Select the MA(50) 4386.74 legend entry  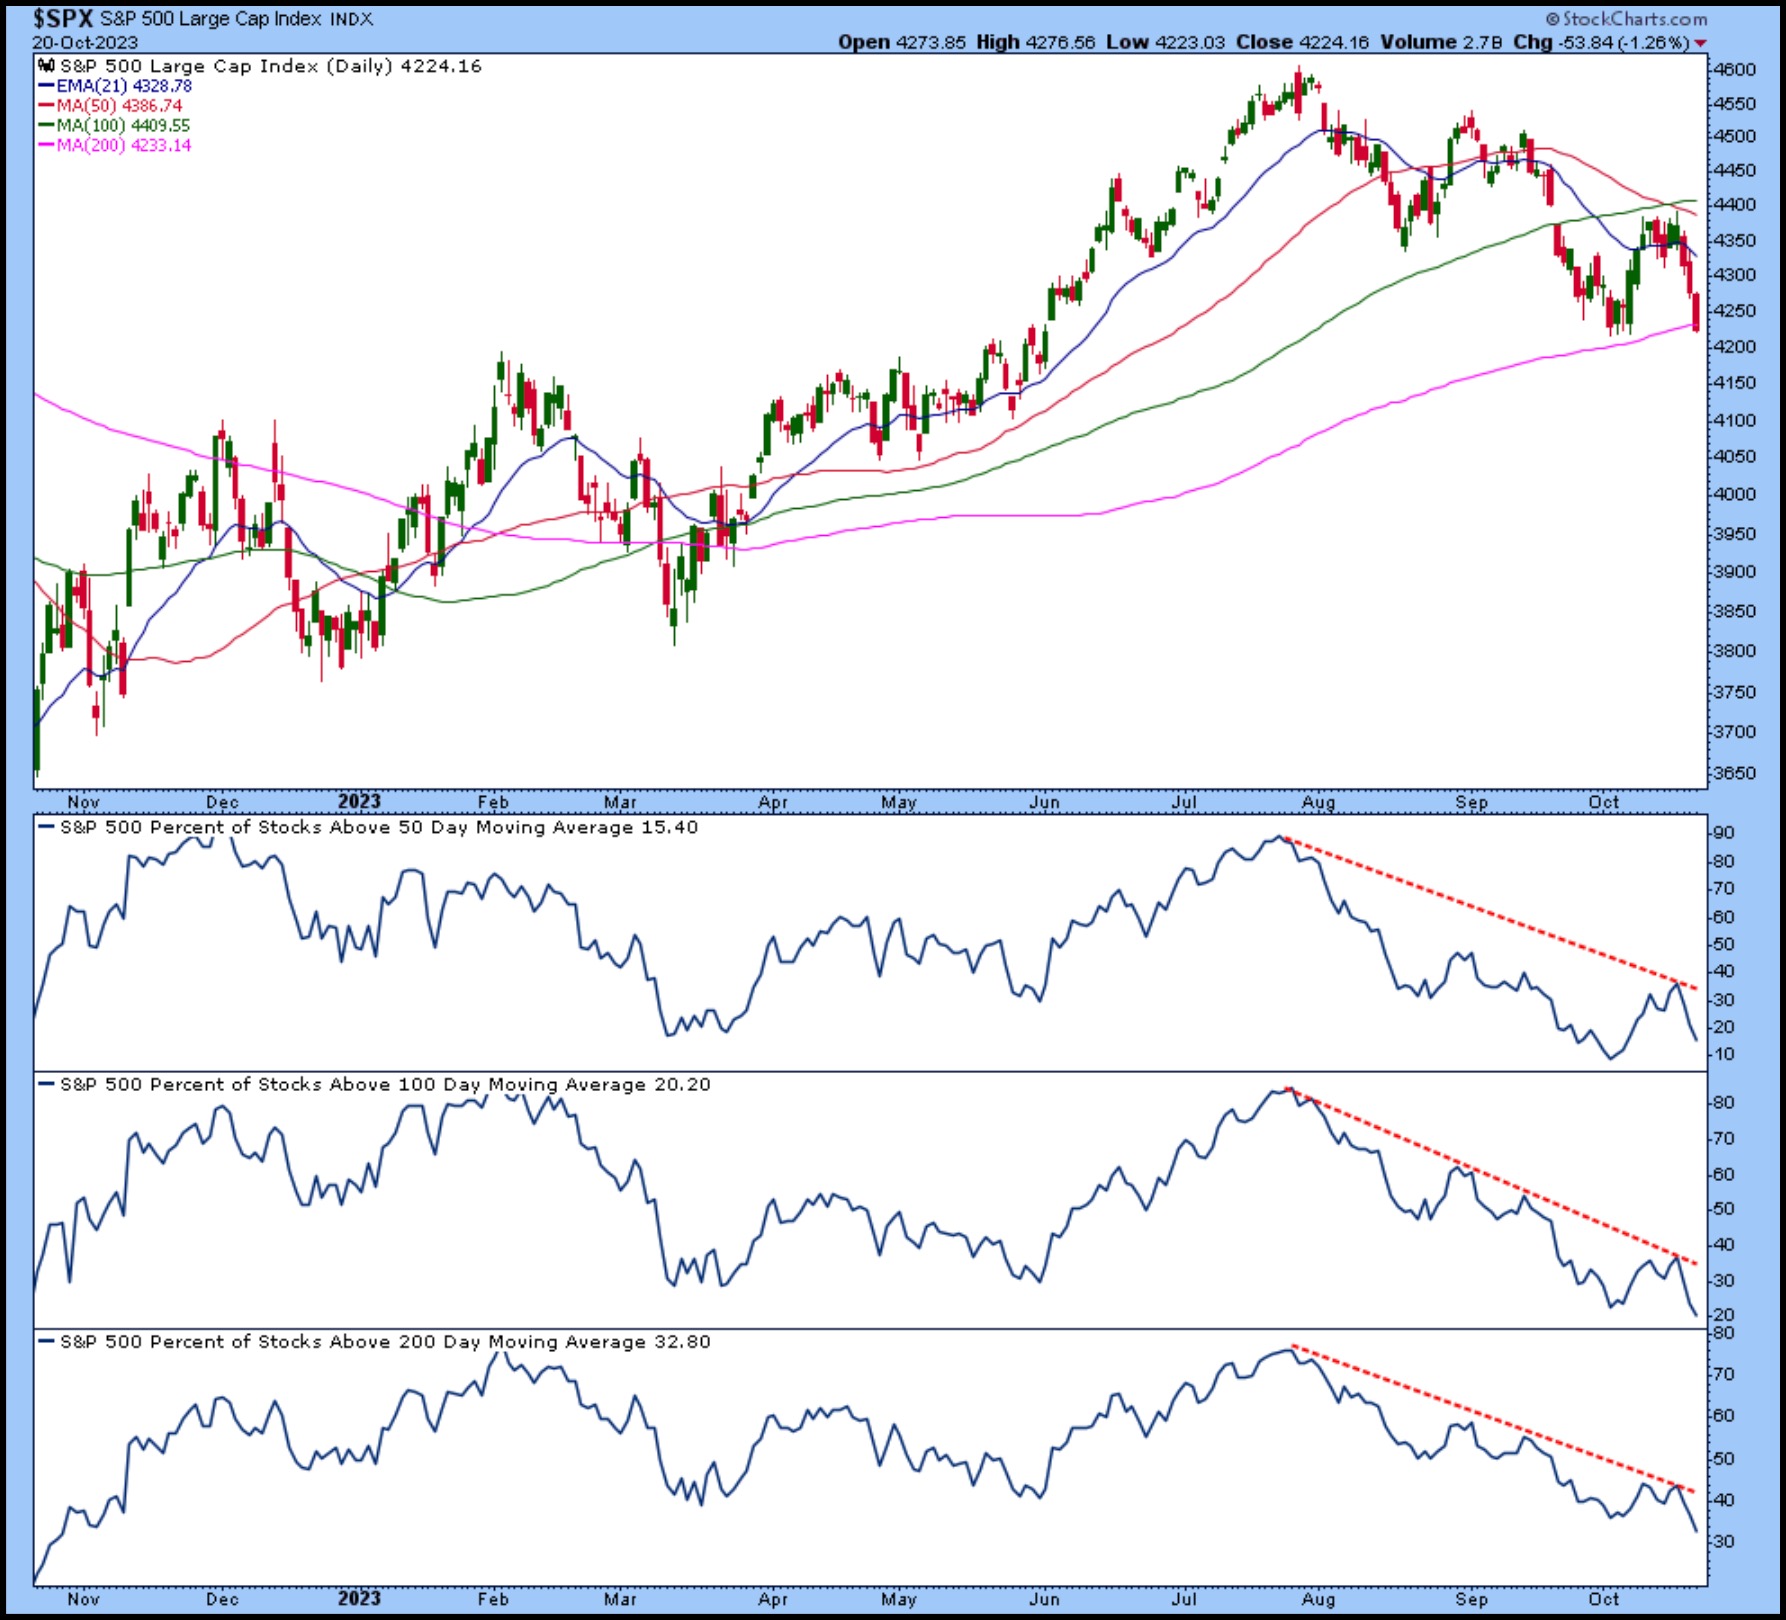pos(118,106)
